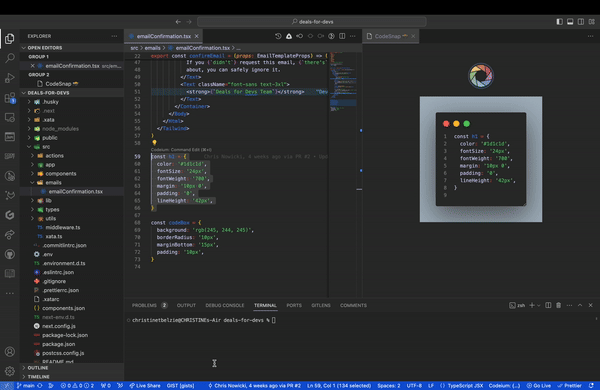Open the GitHub activity bar icon
Viewport: 600px width, 390px height.
[10, 254]
